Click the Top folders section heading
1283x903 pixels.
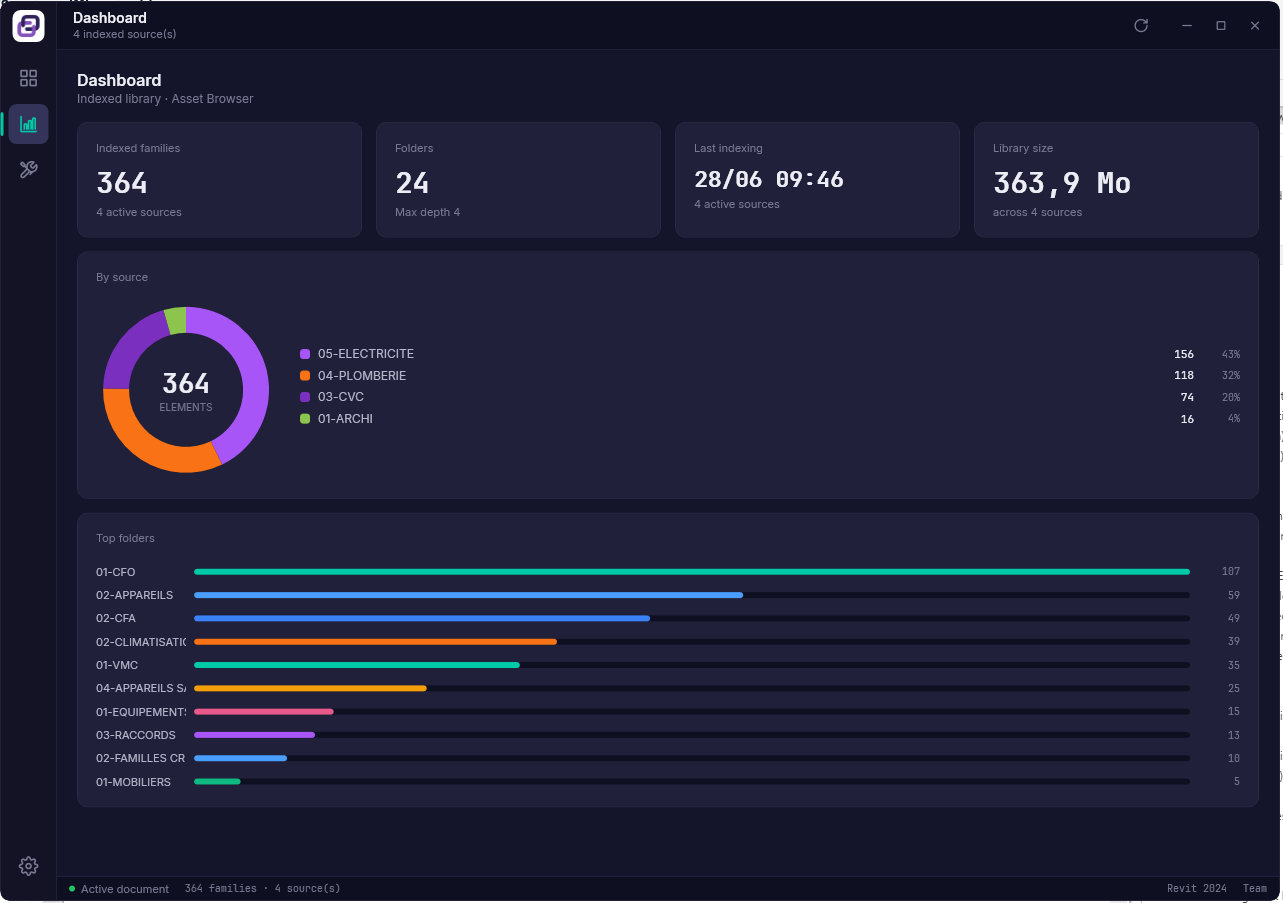(126, 538)
